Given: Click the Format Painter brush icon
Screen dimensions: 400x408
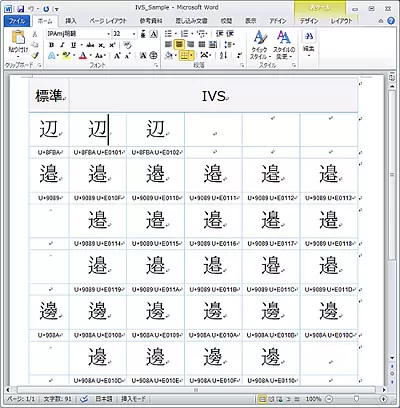Looking at the screenshot, I should pyautogui.click(x=35, y=55).
